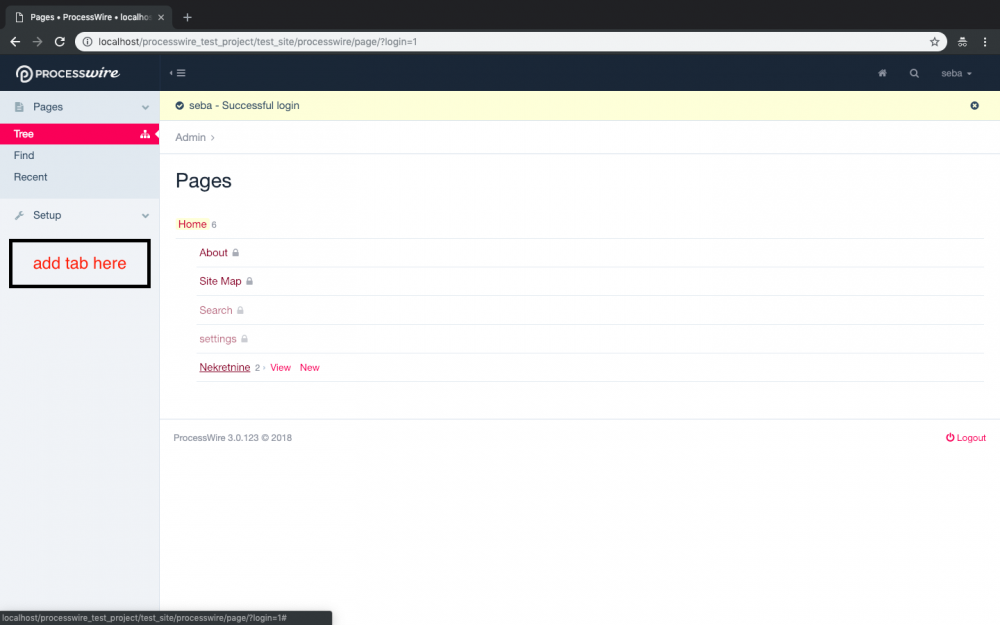The width and height of the screenshot is (1000, 625).
Task: Open admin search with the magnifier icon
Action: click(915, 72)
